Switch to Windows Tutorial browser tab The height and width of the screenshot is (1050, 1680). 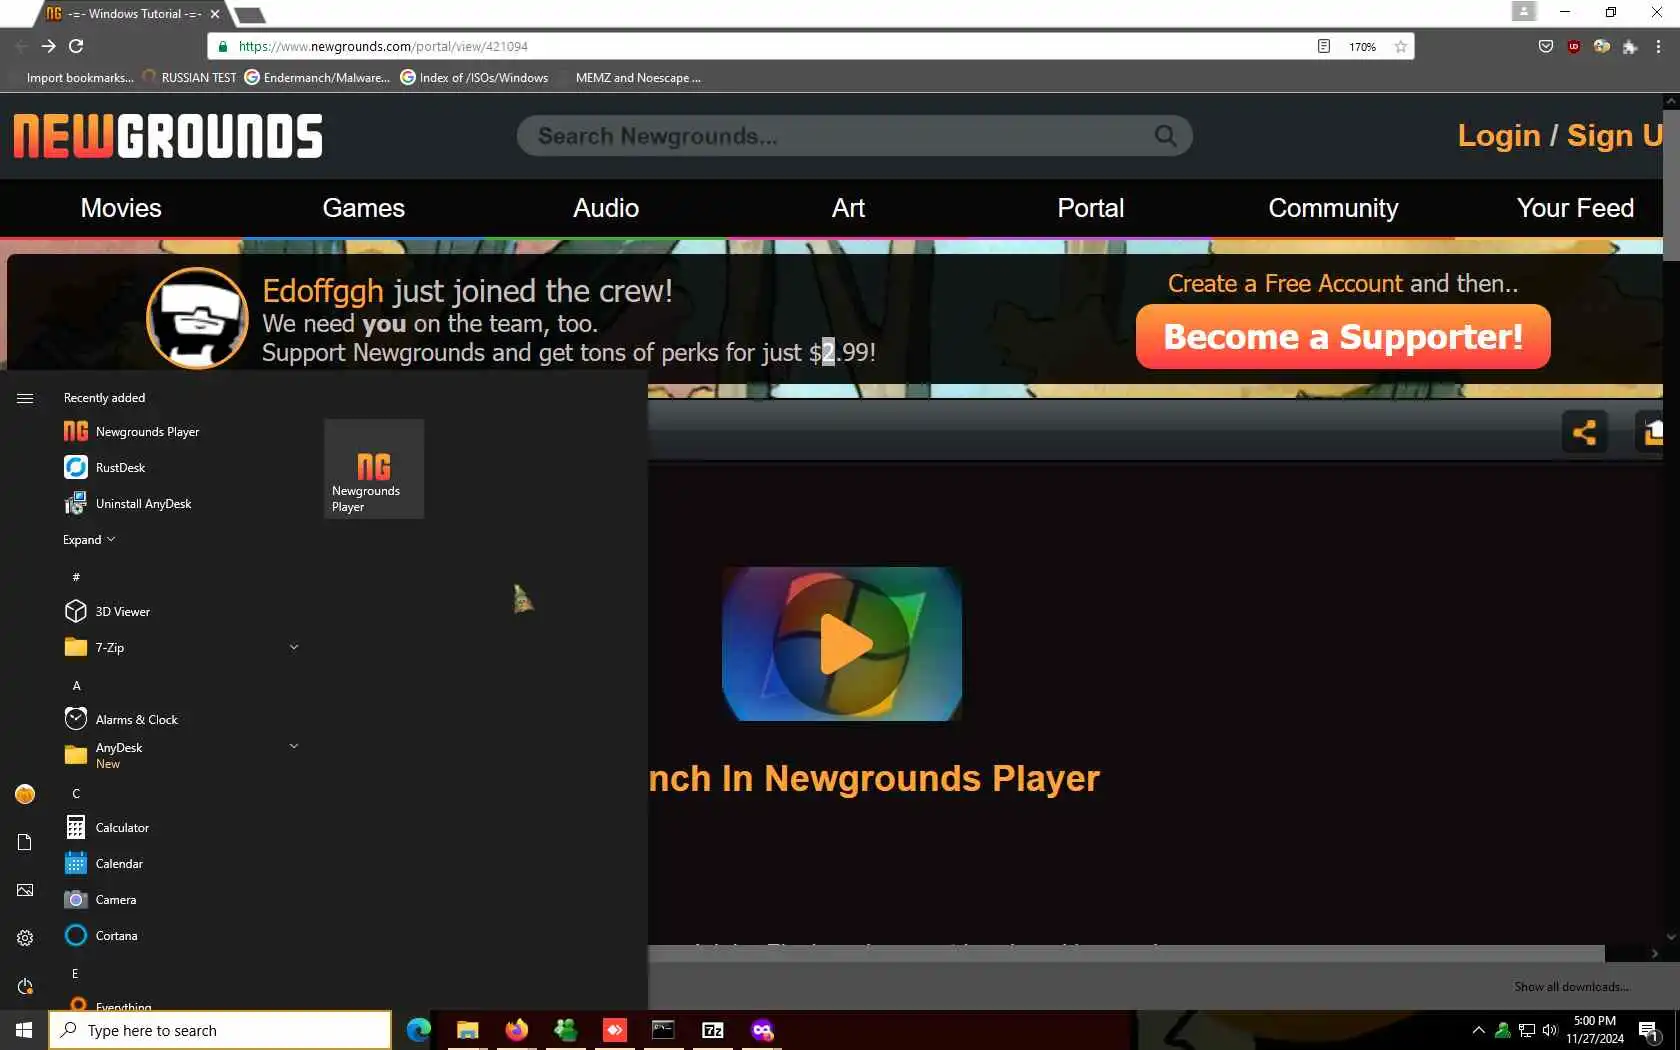click(x=132, y=14)
